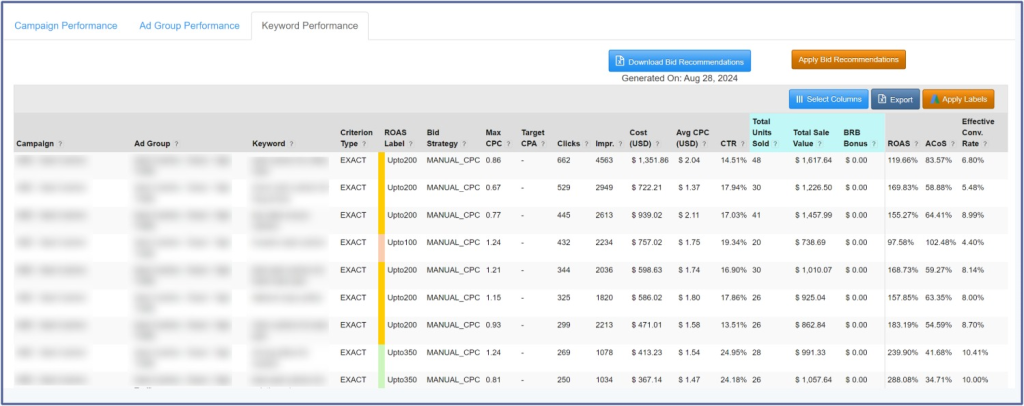
Task: Click the help icon beside ACoS header
Action: (x=952, y=144)
